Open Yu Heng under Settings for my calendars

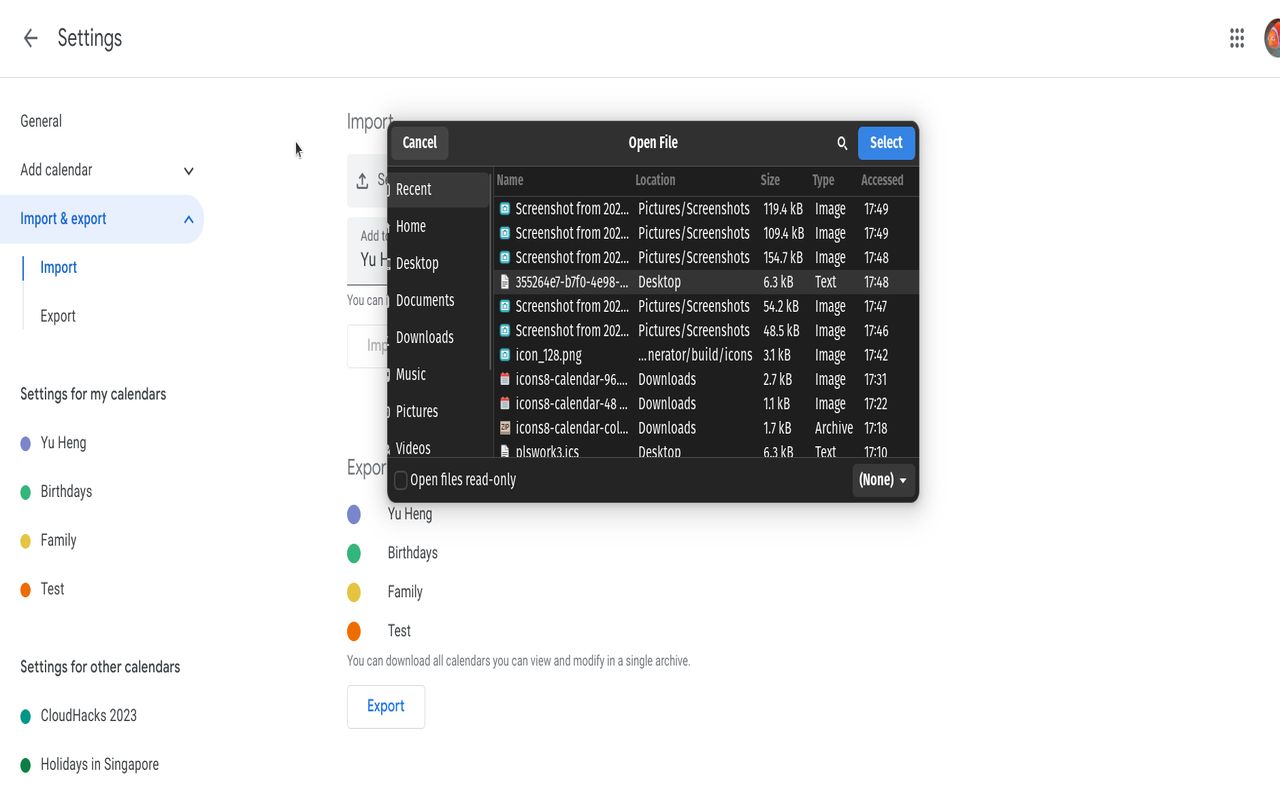(63, 442)
